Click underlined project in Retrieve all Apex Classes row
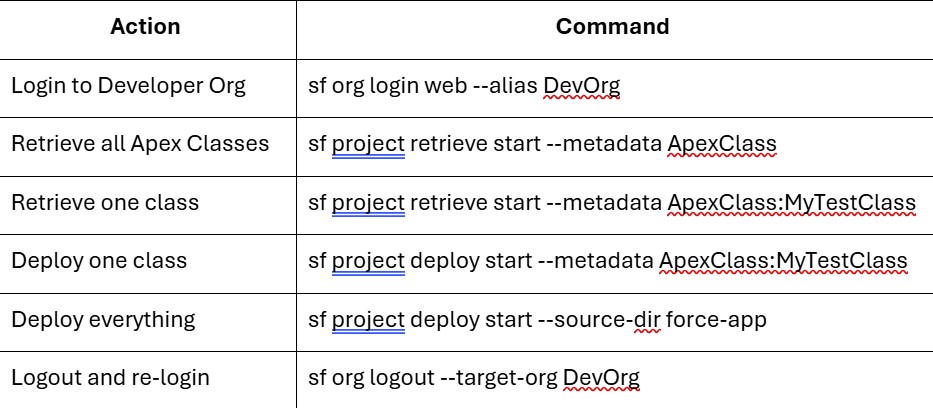This screenshot has height=408, width=933. 368,144
